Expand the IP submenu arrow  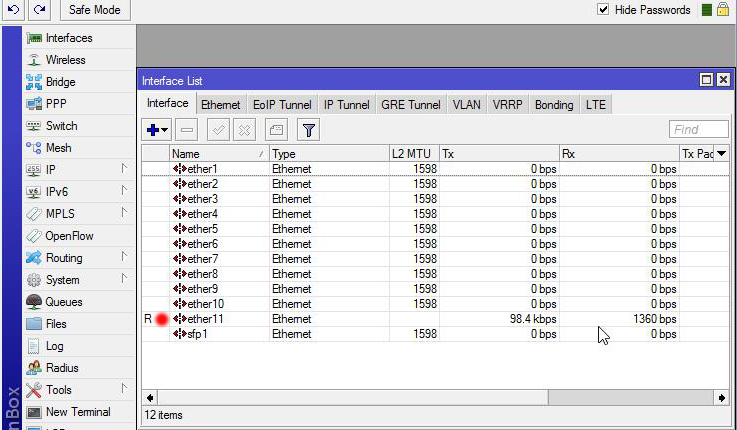point(124,168)
